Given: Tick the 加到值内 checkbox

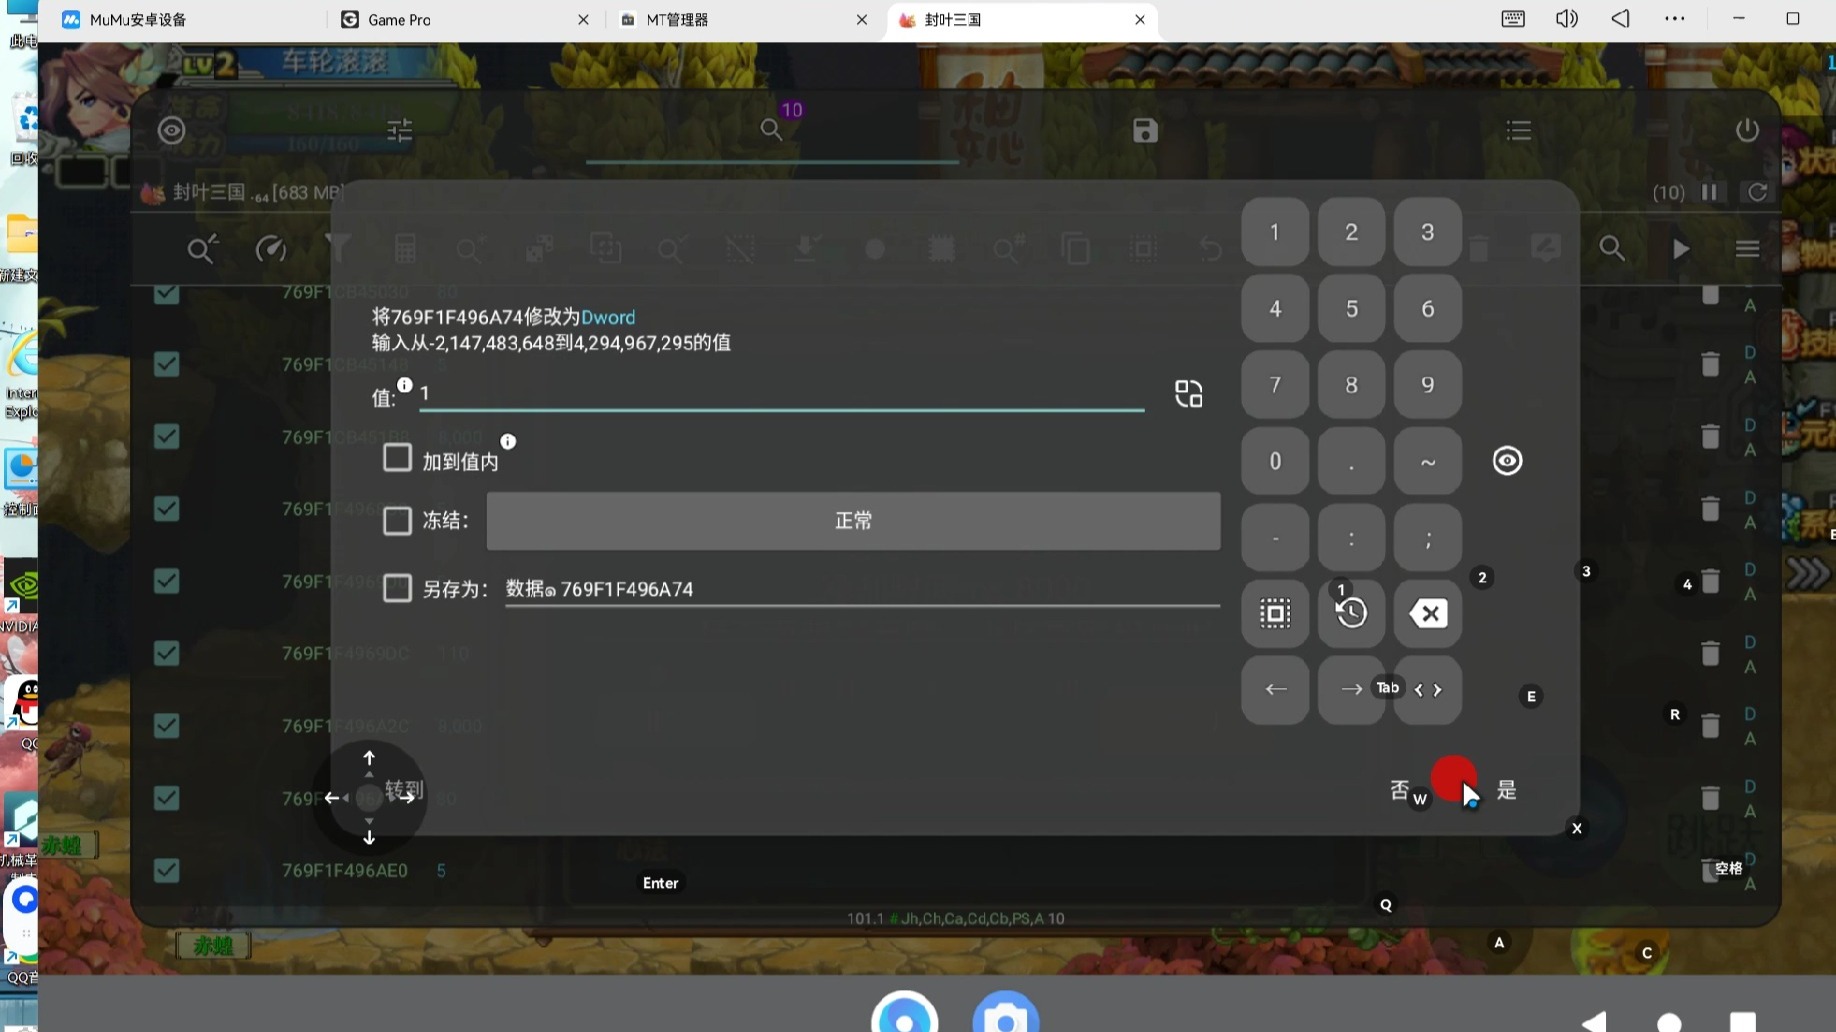Looking at the screenshot, I should click(397, 458).
